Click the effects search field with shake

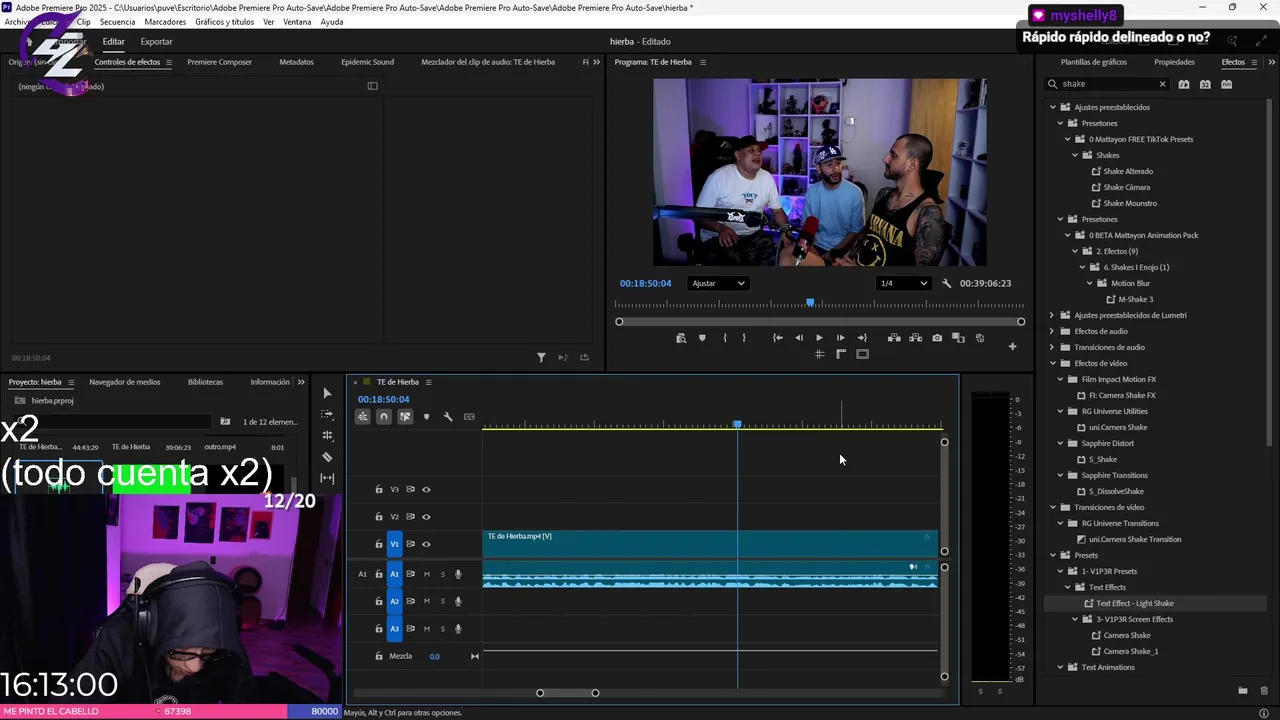tap(1108, 84)
